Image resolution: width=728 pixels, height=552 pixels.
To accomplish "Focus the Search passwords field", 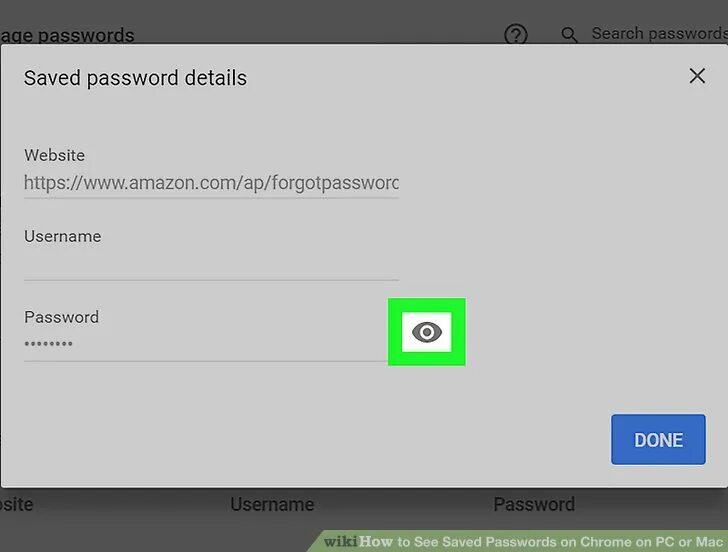I will (659, 33).
